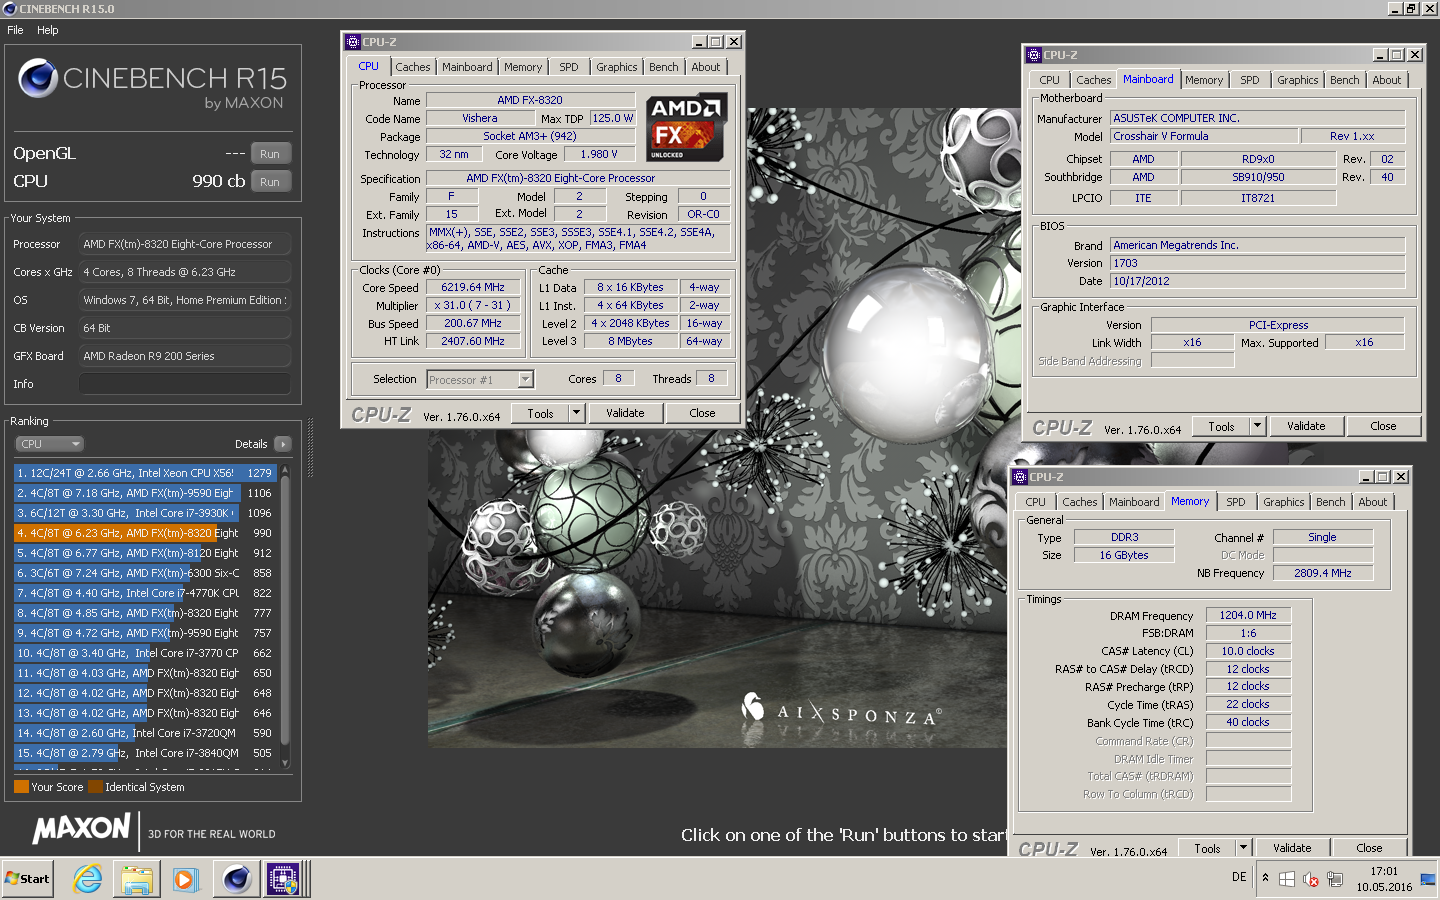Open the Tools dropdown arrow in Mainboard window

click(1258, 426)
